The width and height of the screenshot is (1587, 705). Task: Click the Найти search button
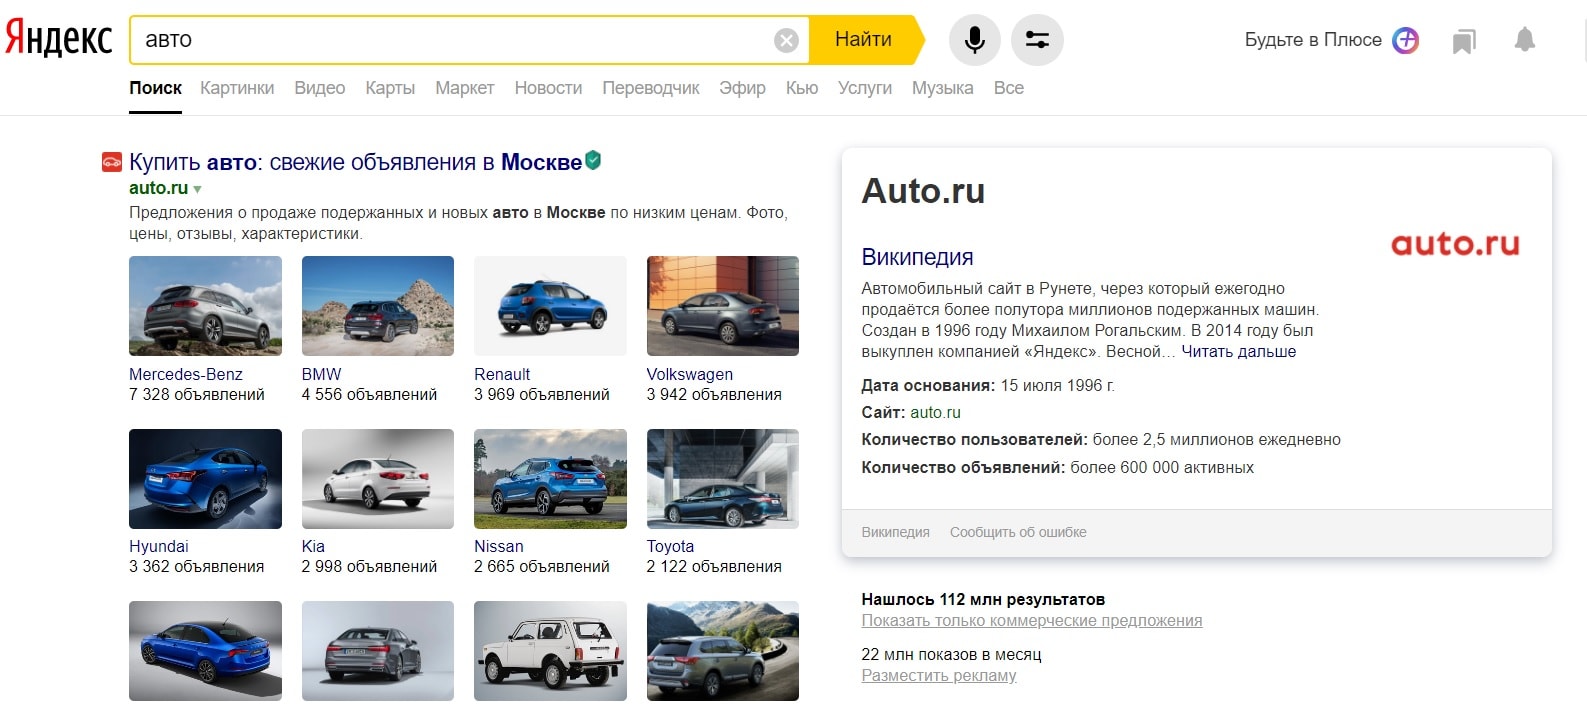point(866,40)
